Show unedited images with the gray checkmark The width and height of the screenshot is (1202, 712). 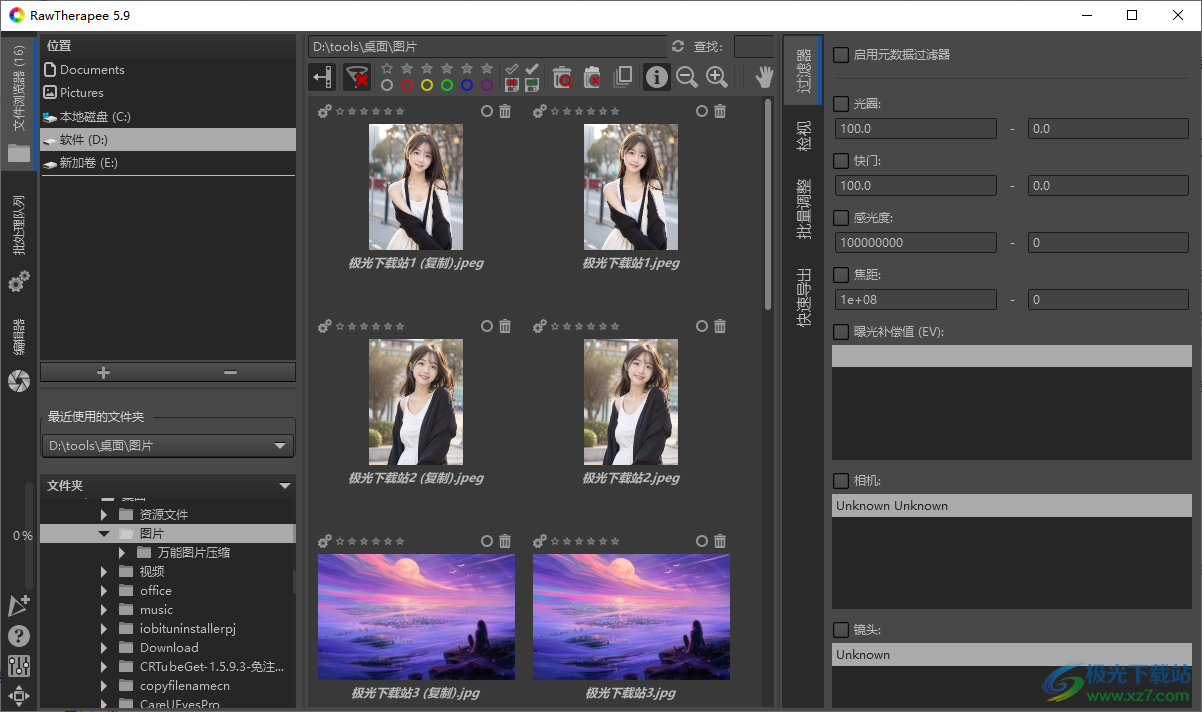point(512,69)
